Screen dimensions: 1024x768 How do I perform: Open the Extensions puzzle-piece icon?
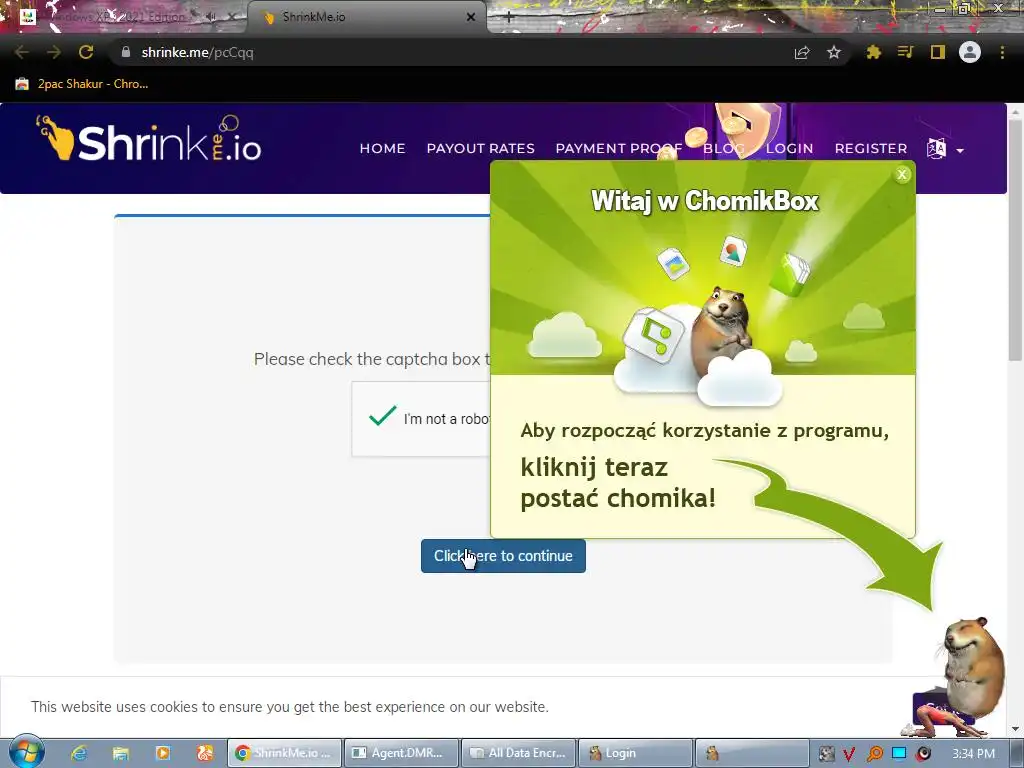(x=874, y=52)
